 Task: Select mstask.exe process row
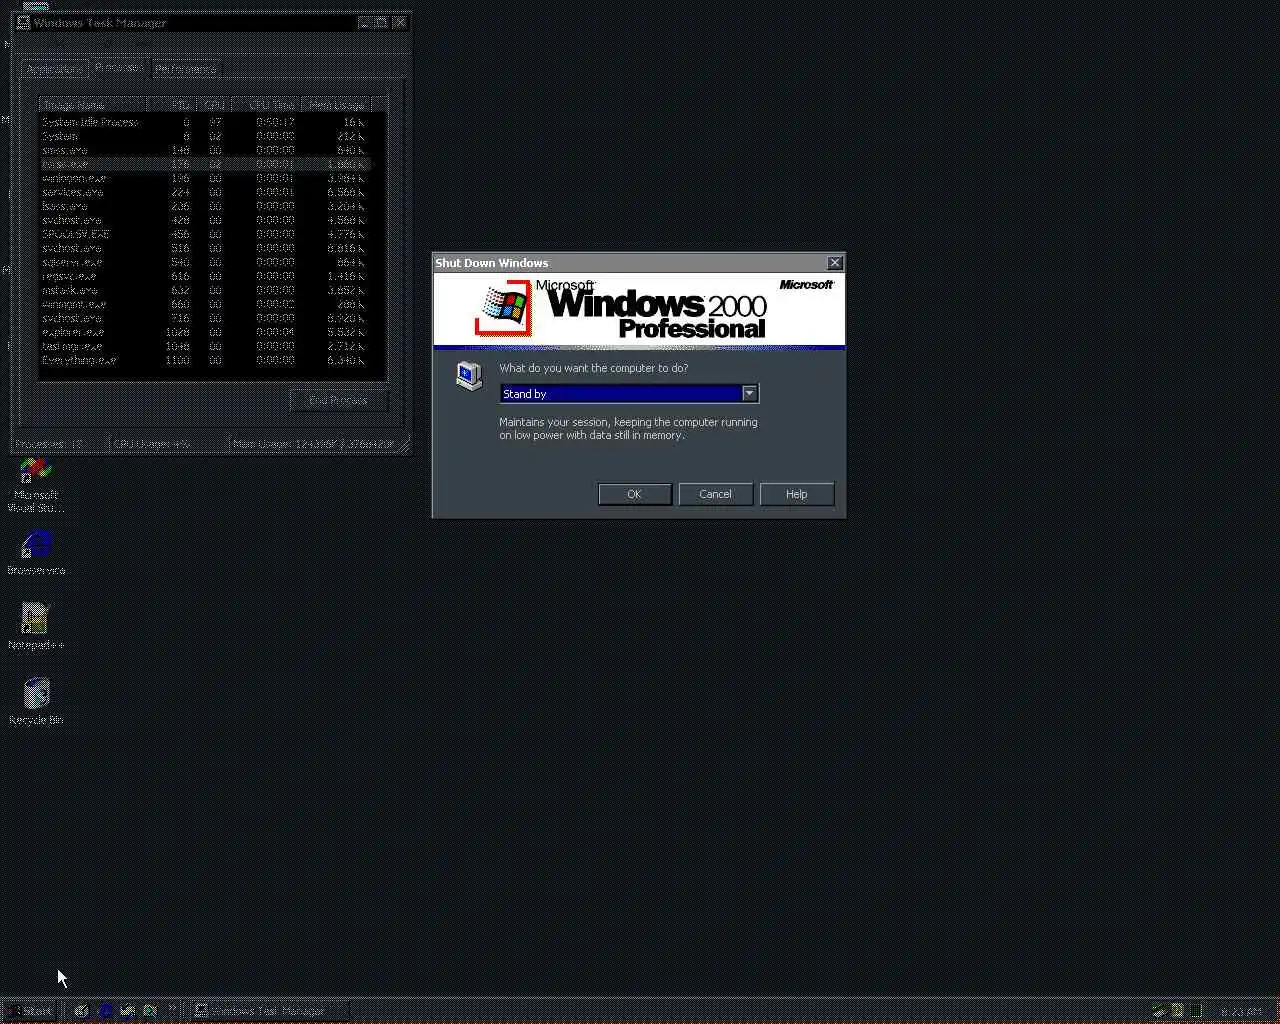tap(205, 290)
